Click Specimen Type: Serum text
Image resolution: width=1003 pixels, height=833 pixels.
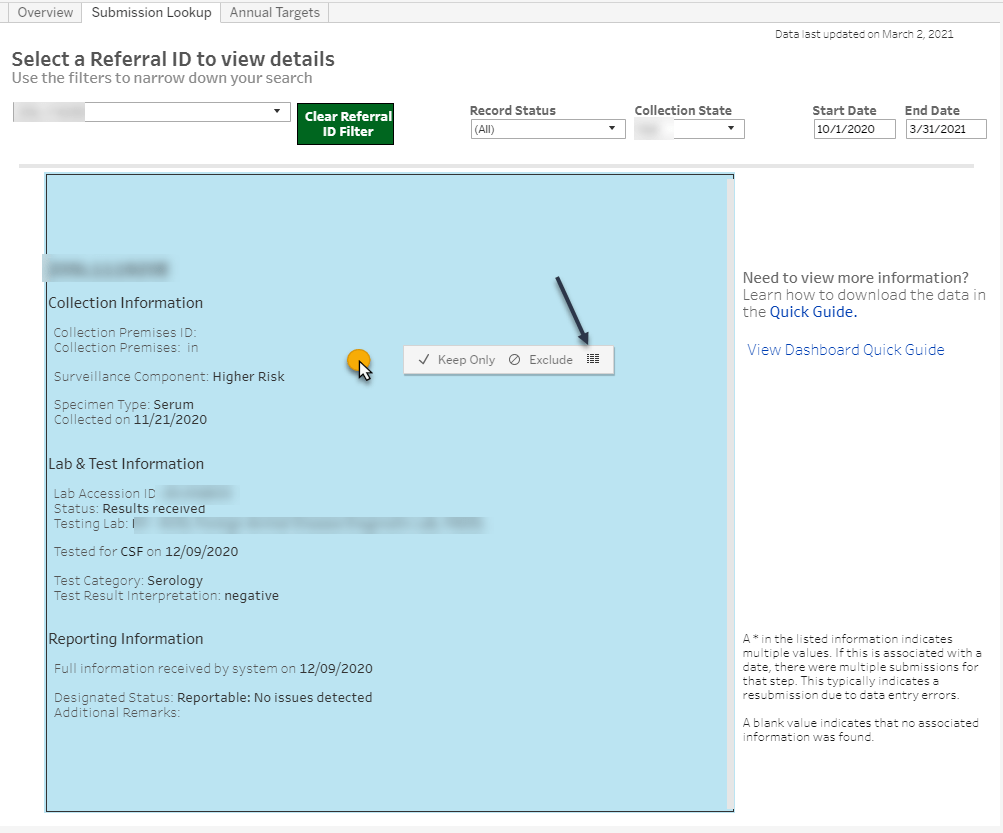click(123, 404)
